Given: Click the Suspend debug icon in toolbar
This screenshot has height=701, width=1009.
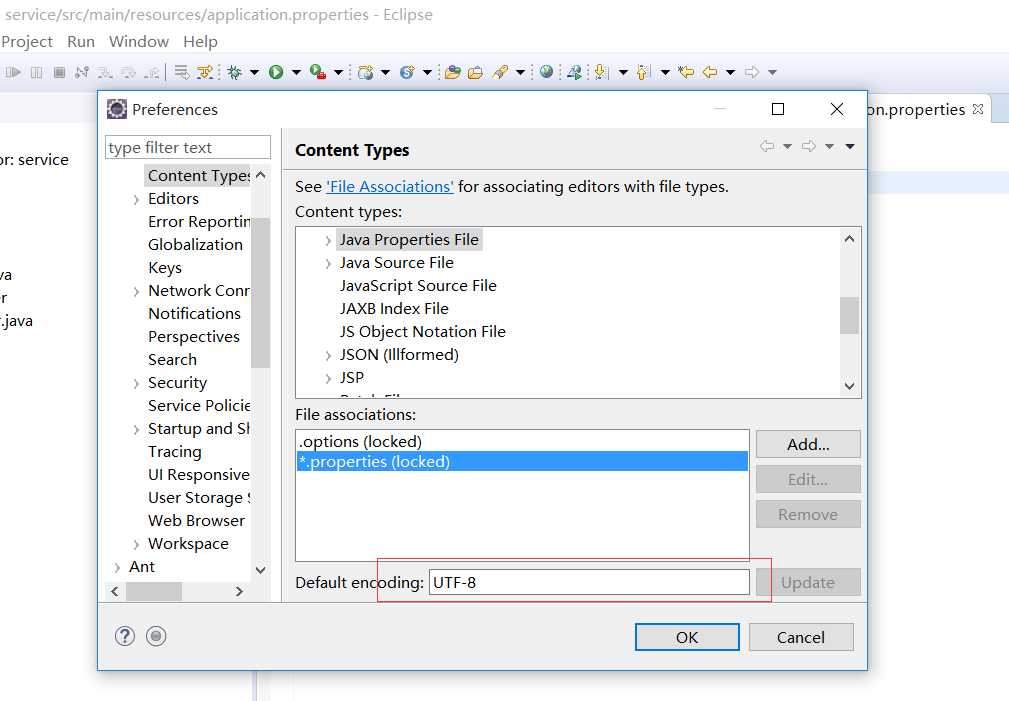Looking at the screenshot, I should [x=37, y=72].
